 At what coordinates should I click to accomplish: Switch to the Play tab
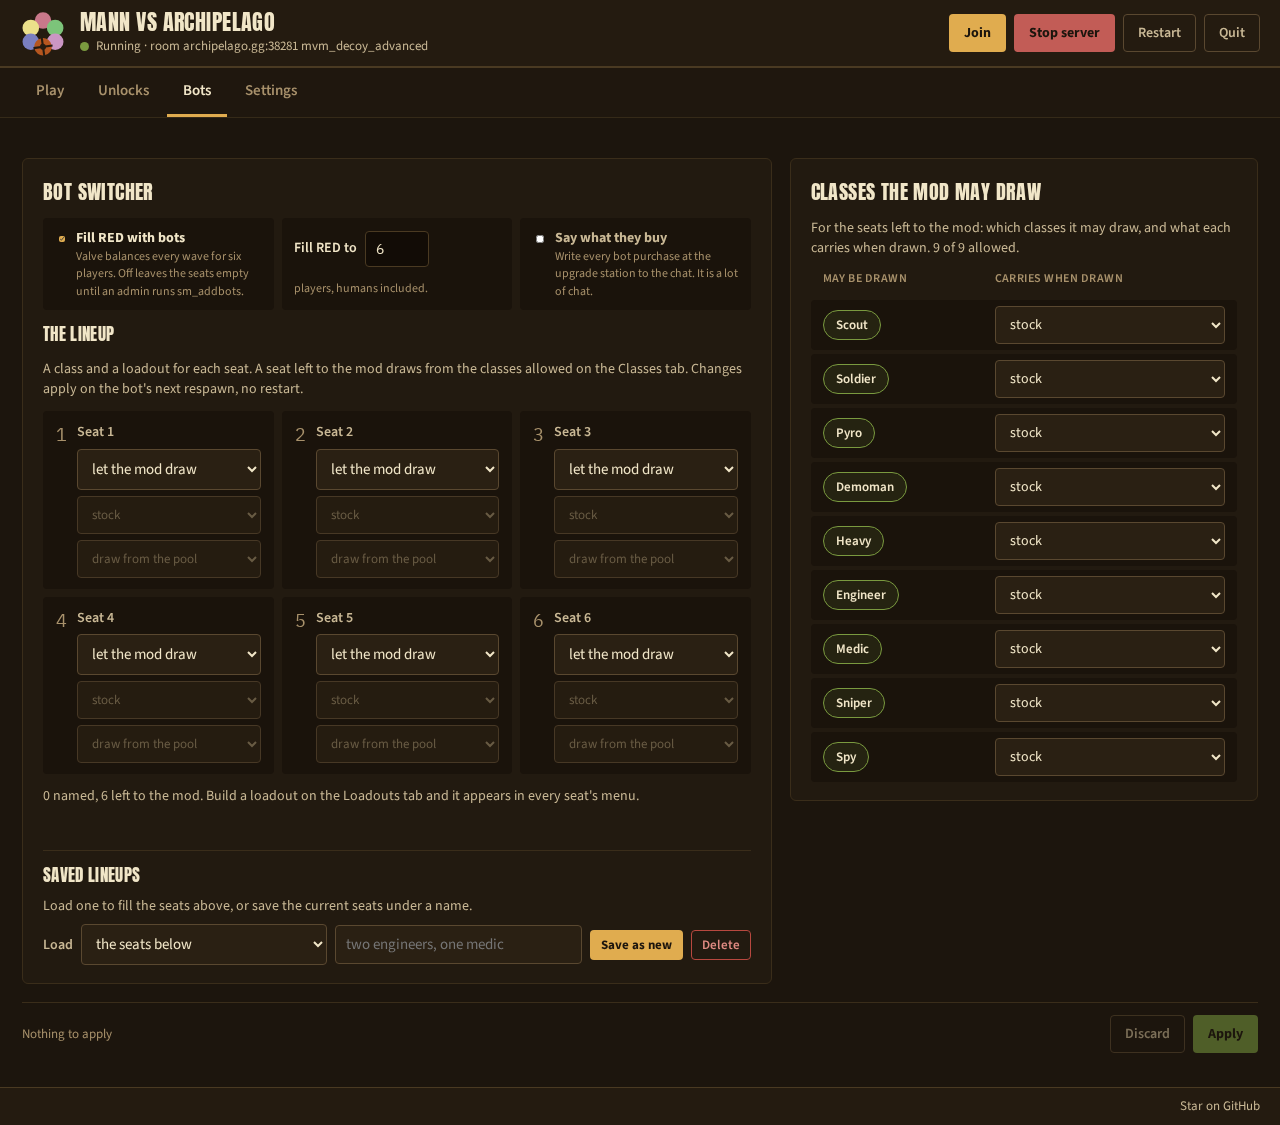(50, 91)
